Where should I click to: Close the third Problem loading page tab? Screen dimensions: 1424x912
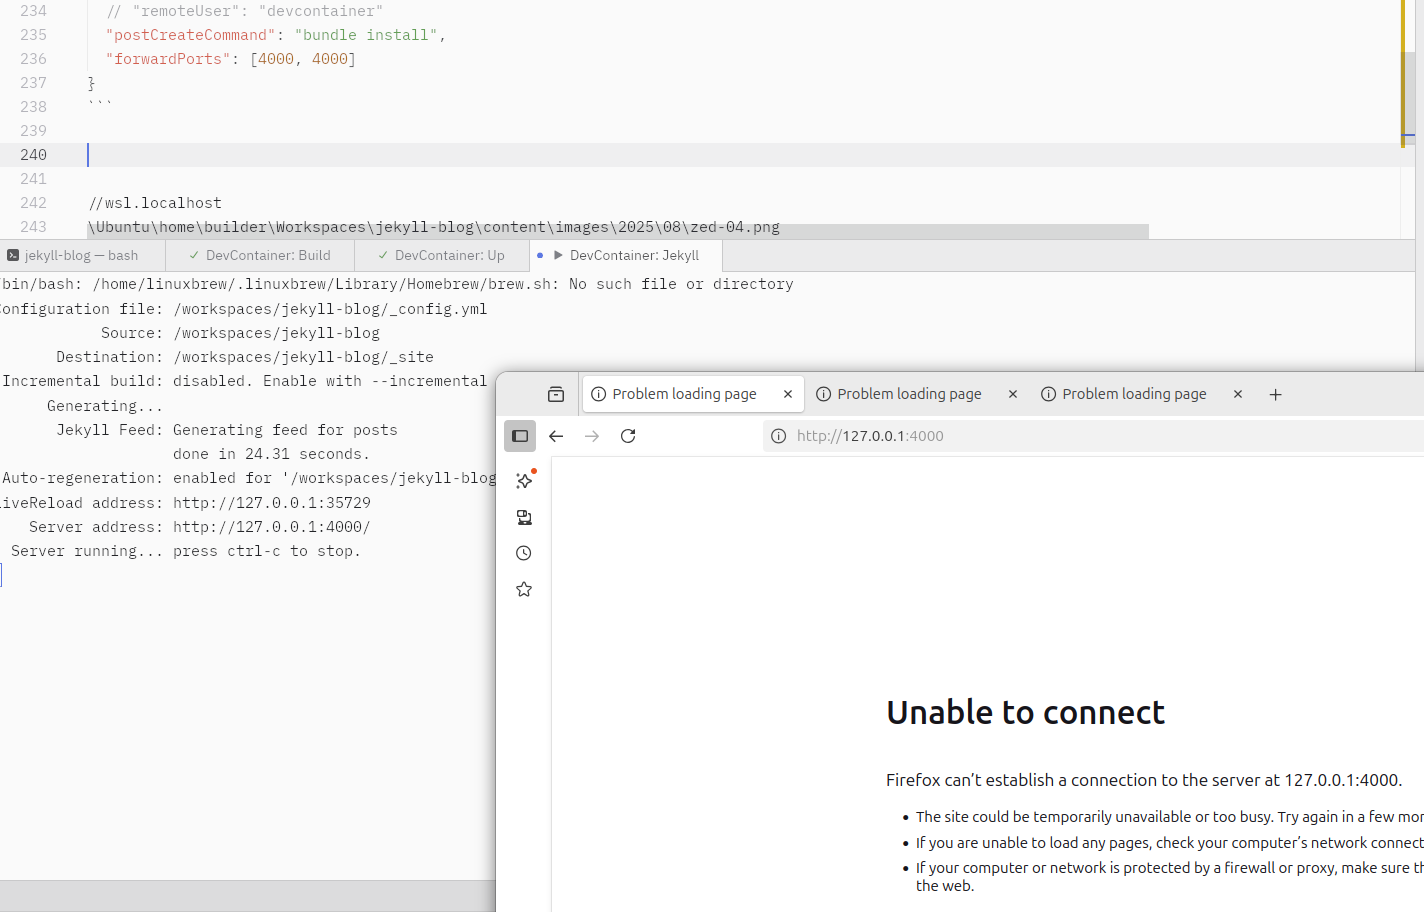click(1238, 394)
